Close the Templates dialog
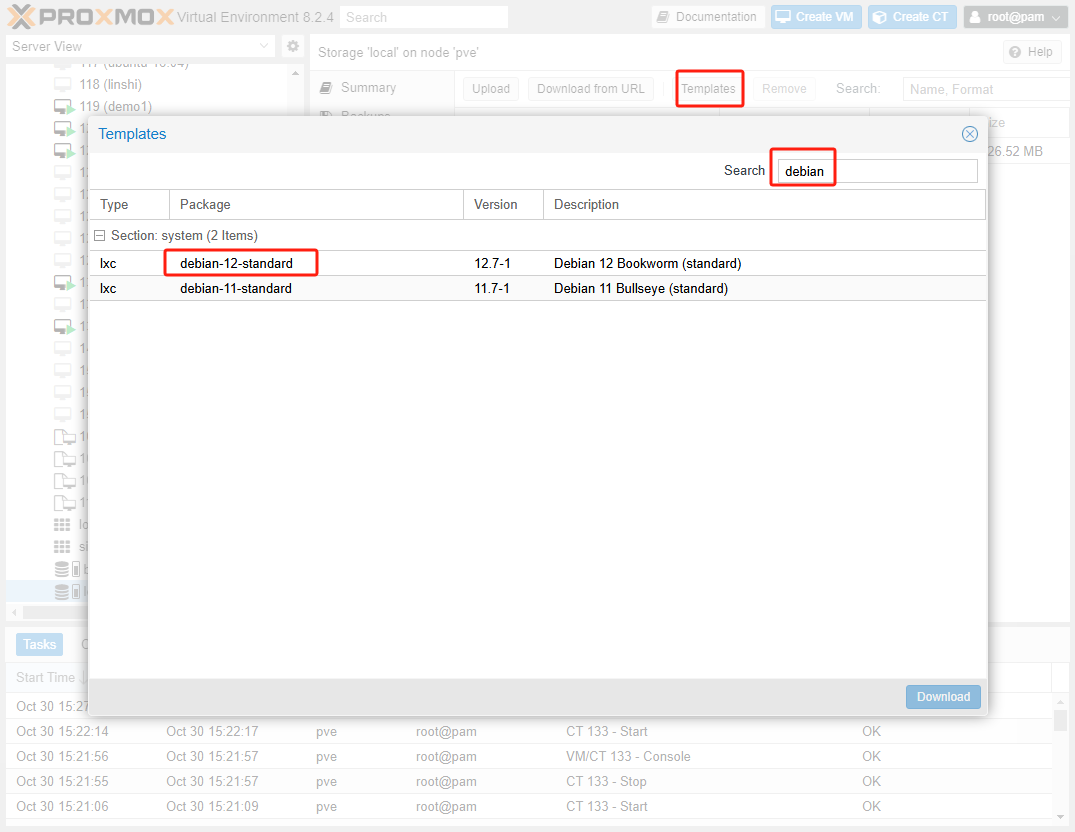 pos(969,134)
